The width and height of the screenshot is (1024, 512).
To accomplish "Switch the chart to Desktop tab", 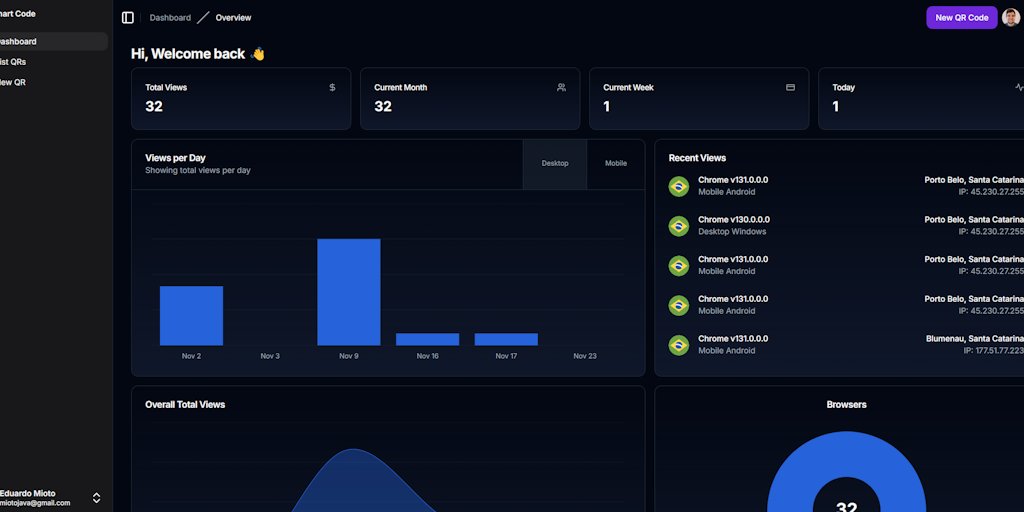I will (554, 164).
